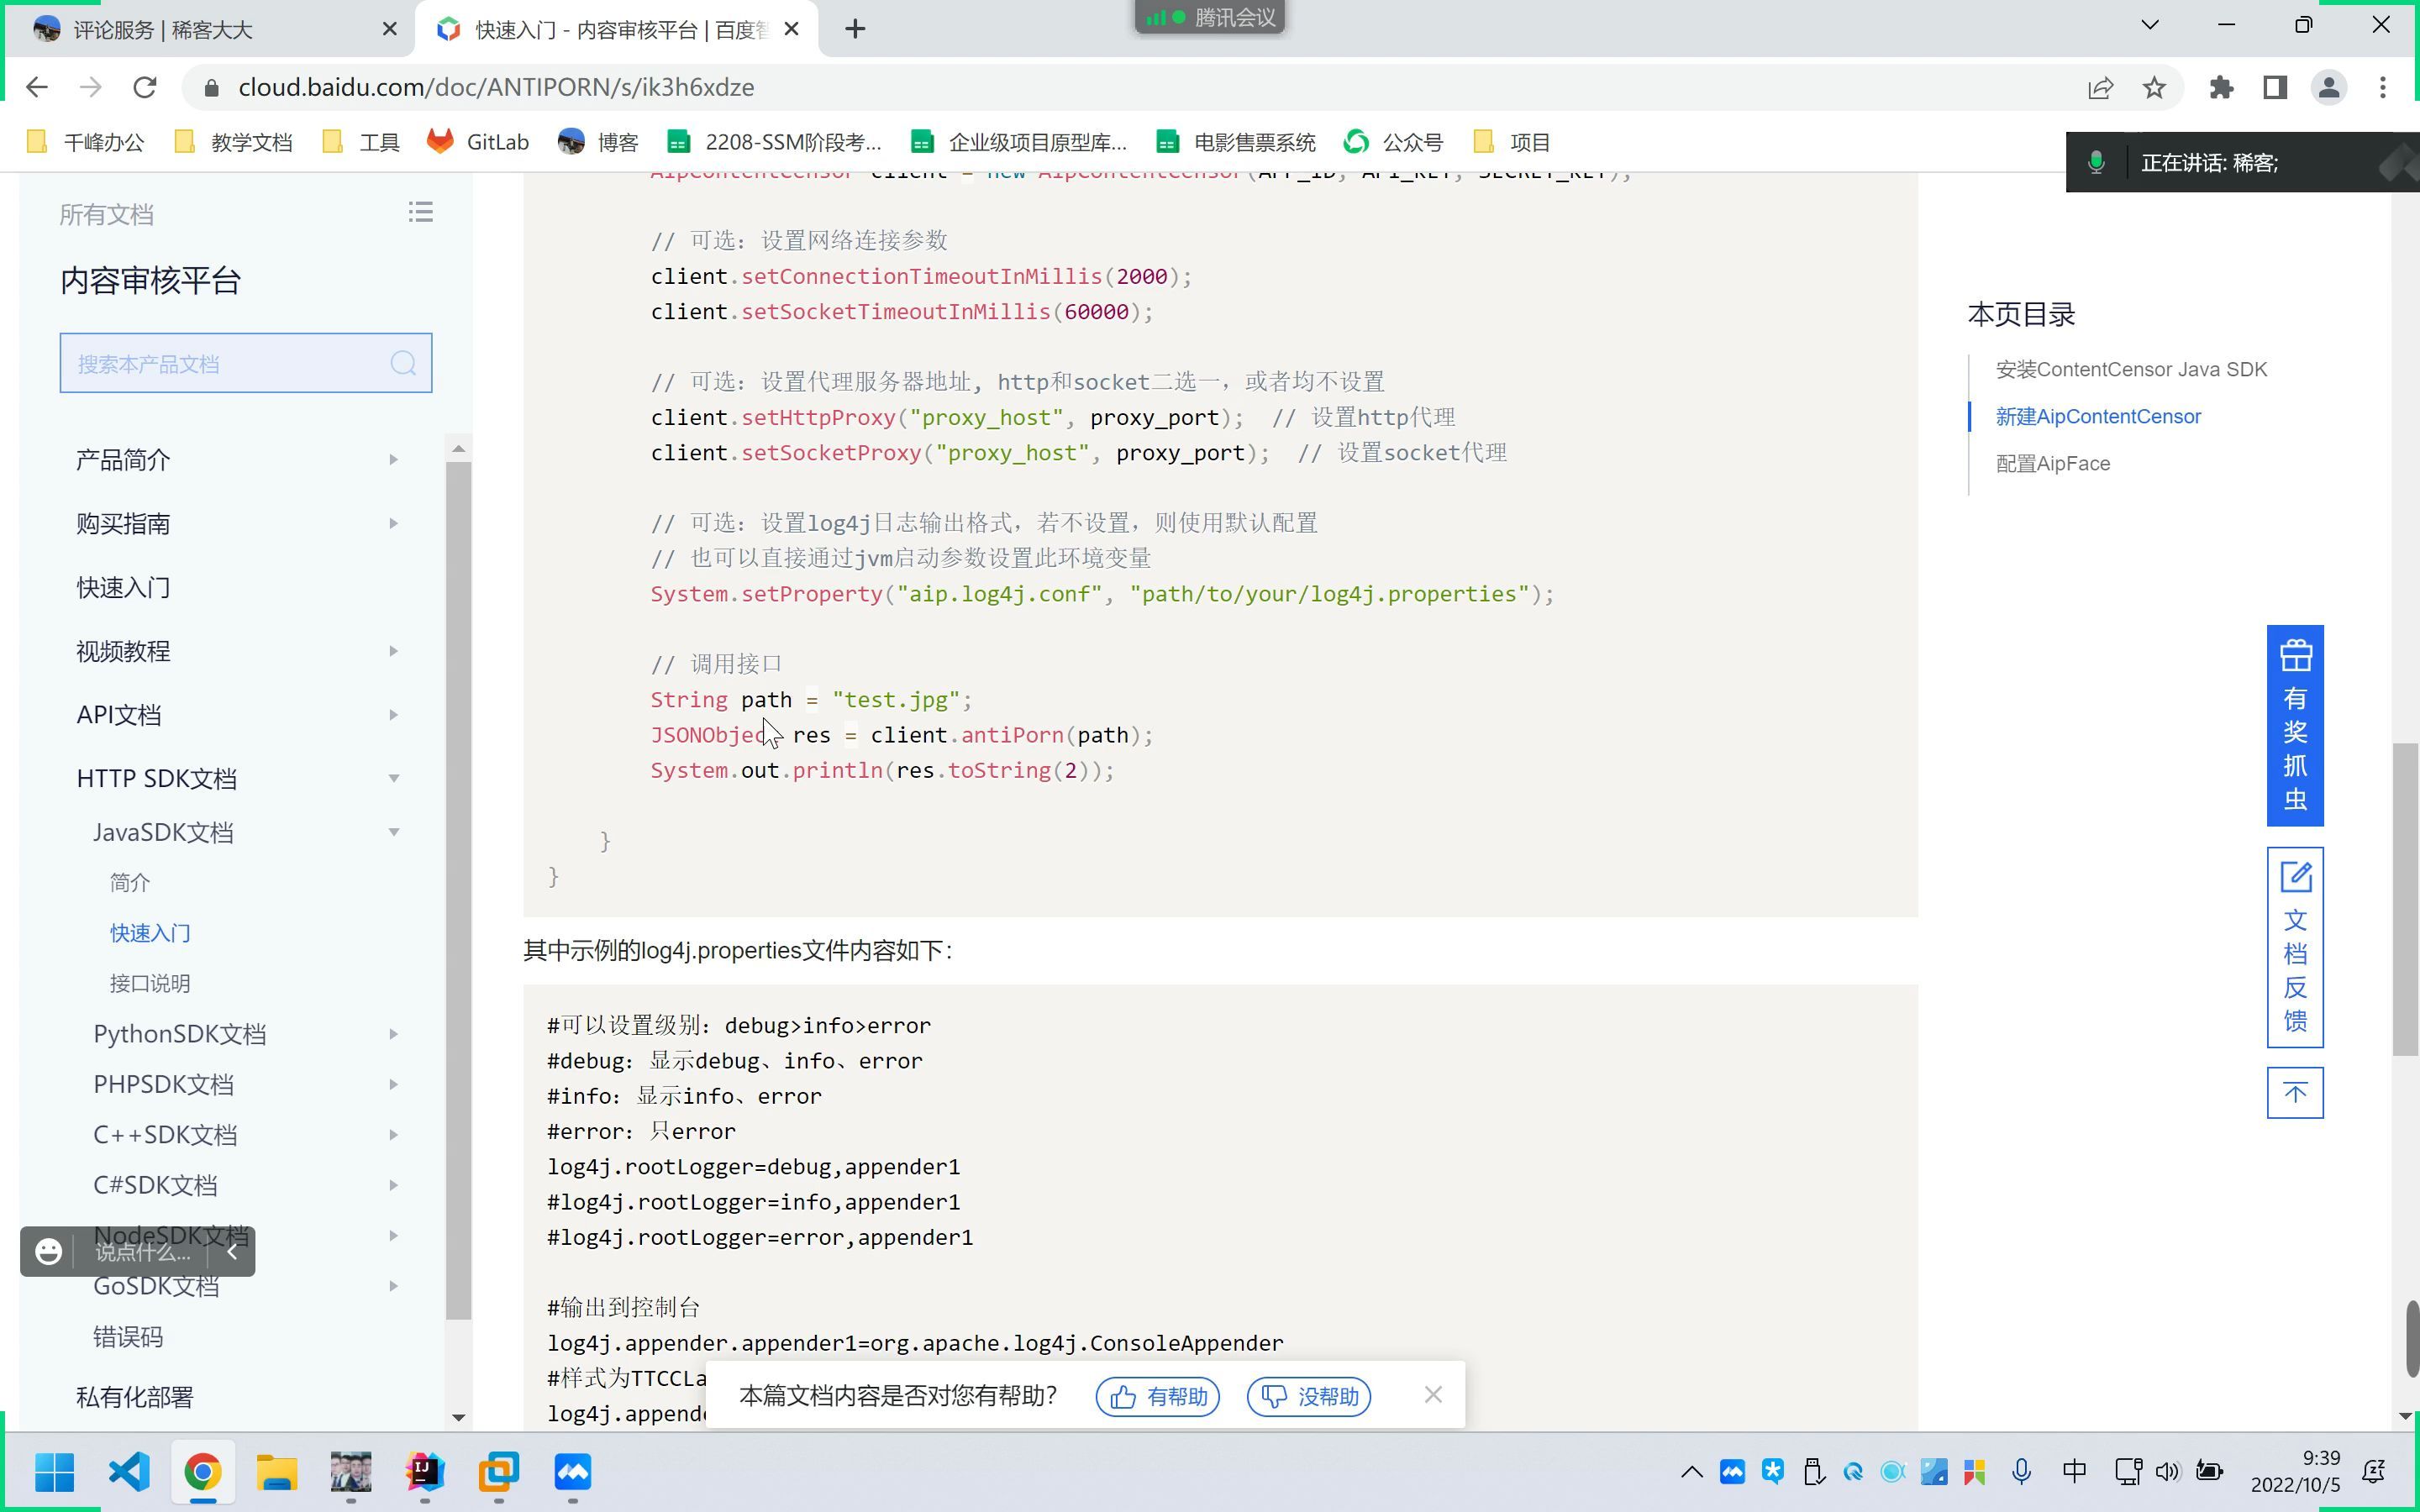Jump to 安装ContentCensor Java SDK section
The height and width of the screenshot is (1512, 2420).
pyautogui.click(x=2131, y=370)
